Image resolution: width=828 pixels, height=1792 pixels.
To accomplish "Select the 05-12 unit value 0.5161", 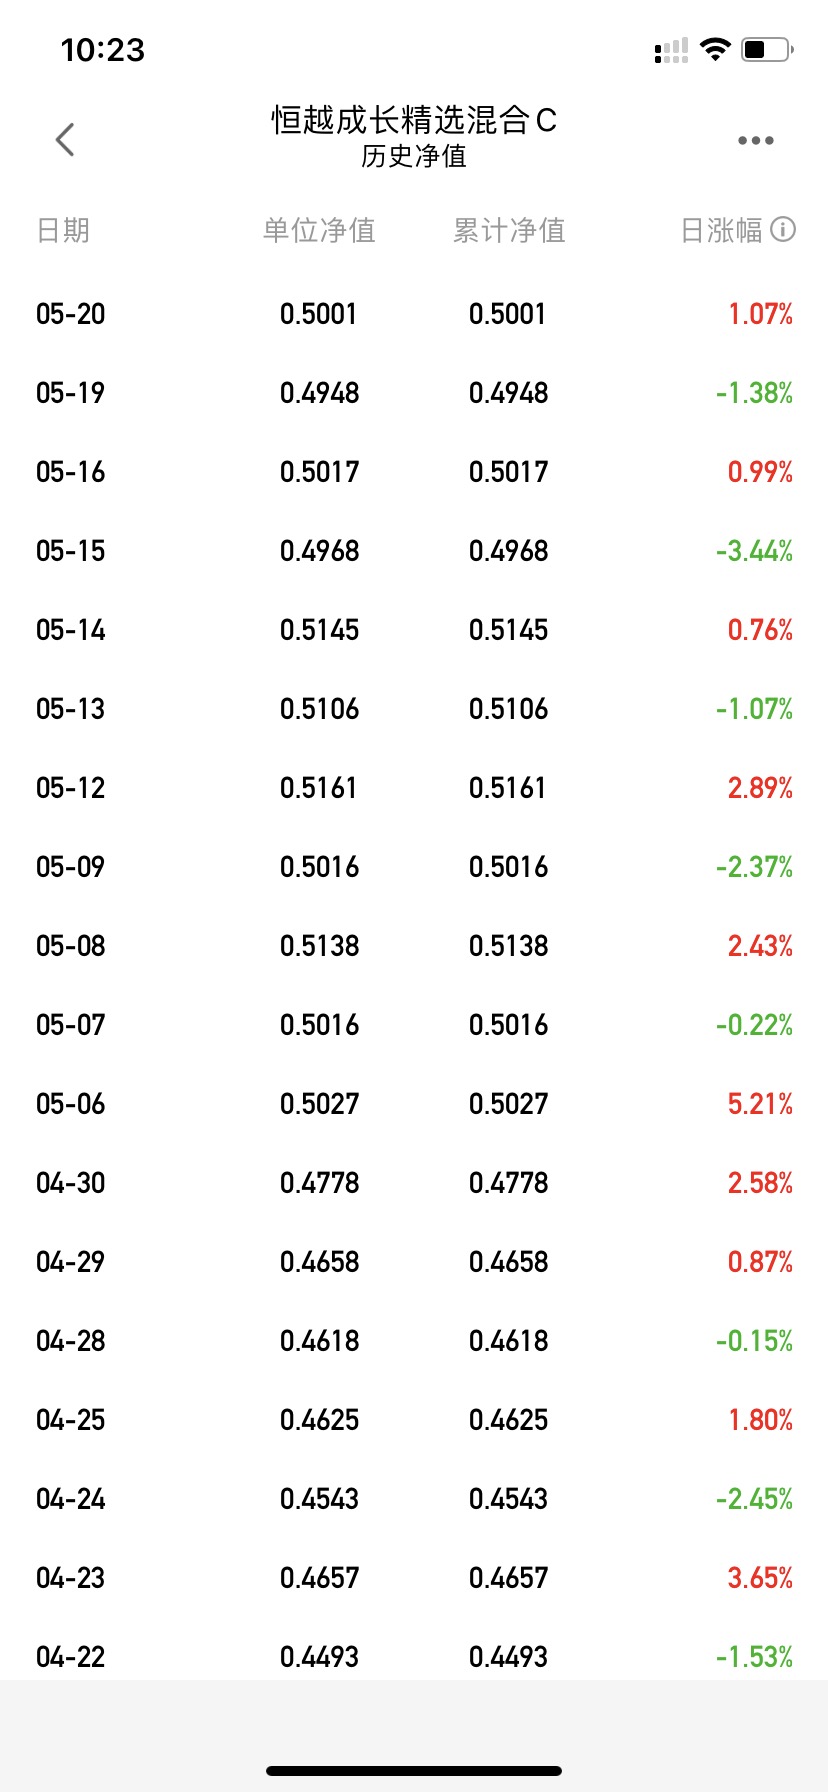I will [x=319, y=788].
